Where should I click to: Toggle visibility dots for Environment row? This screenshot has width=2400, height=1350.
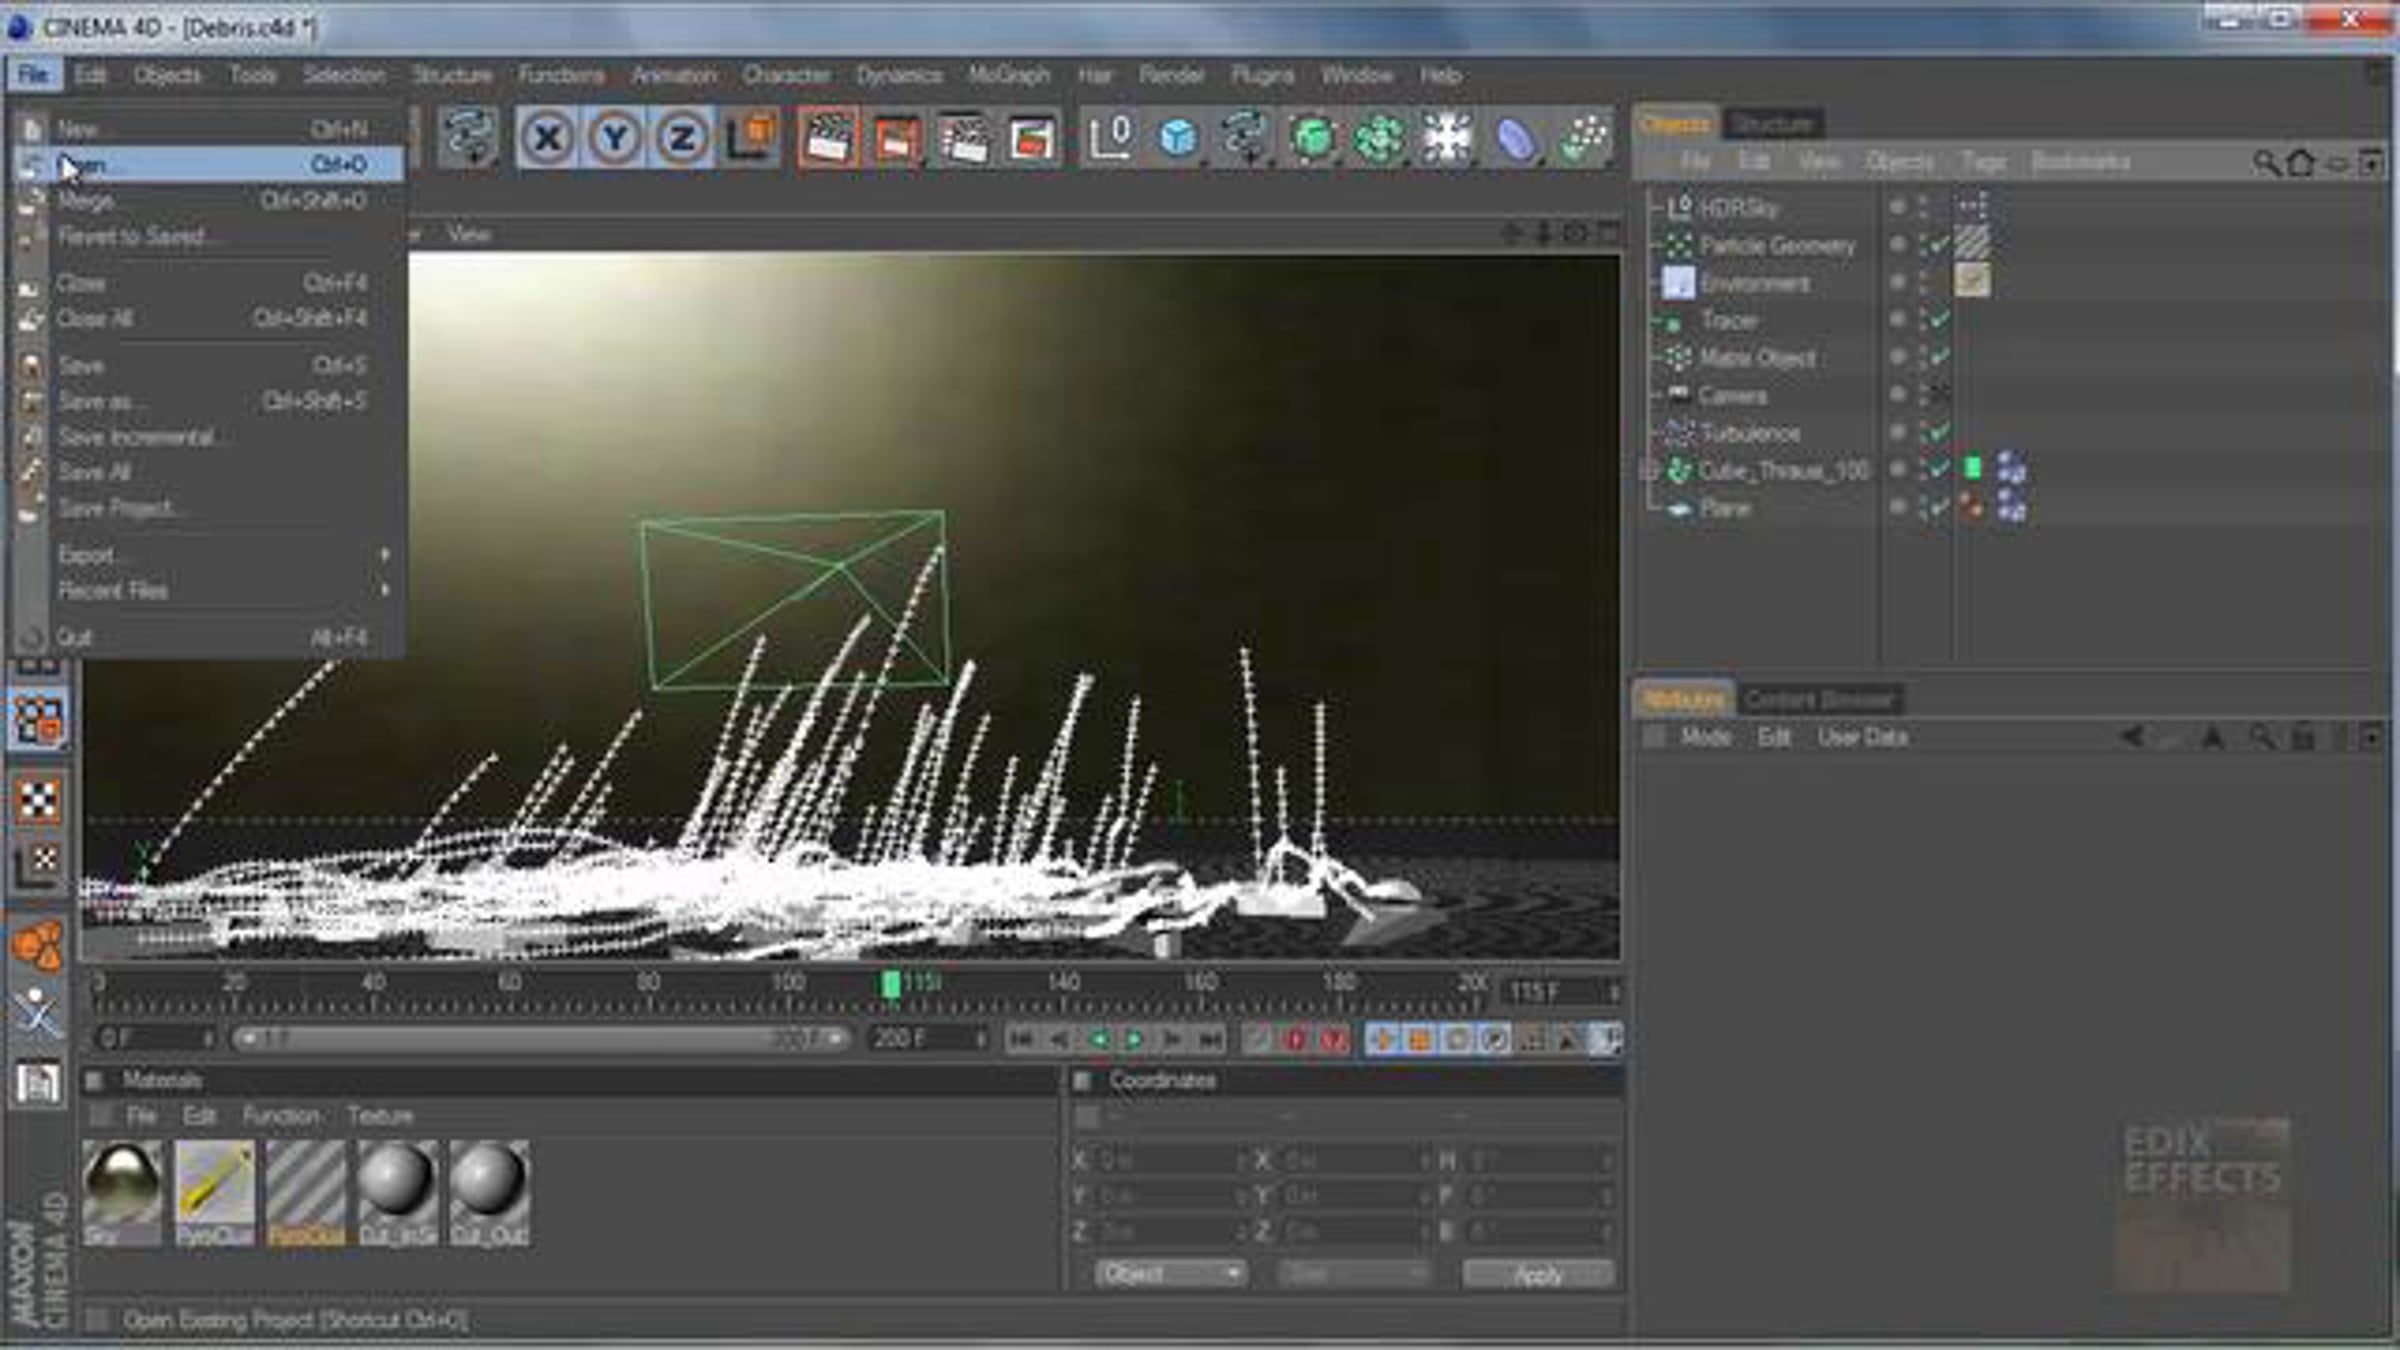[x=1921, y=283]
